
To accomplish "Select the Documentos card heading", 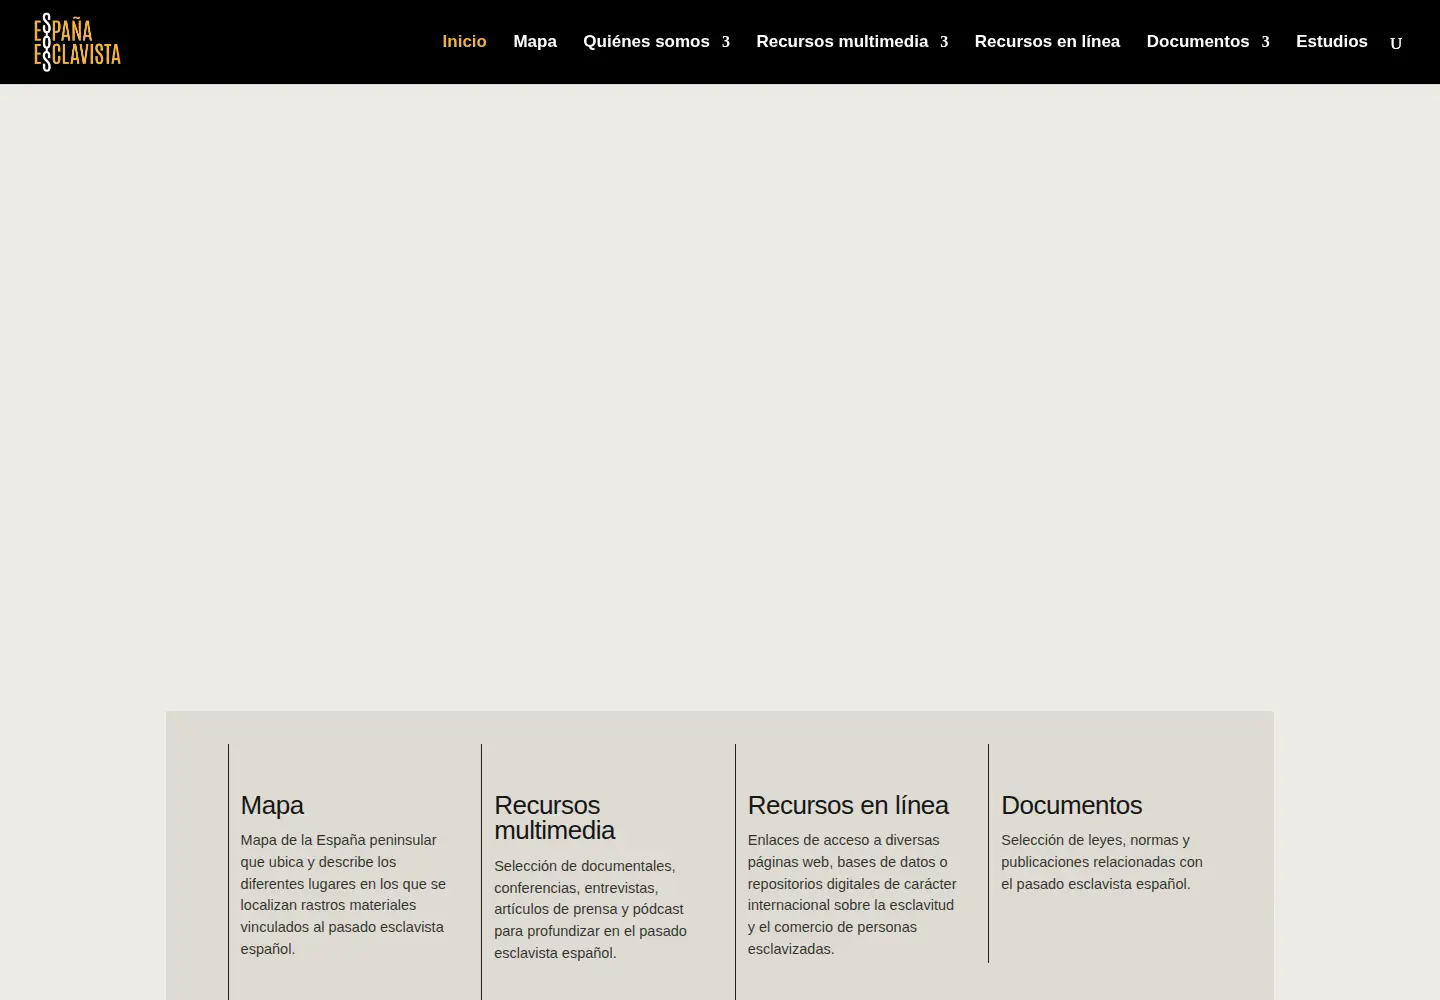I will [x=1071, y=805].
